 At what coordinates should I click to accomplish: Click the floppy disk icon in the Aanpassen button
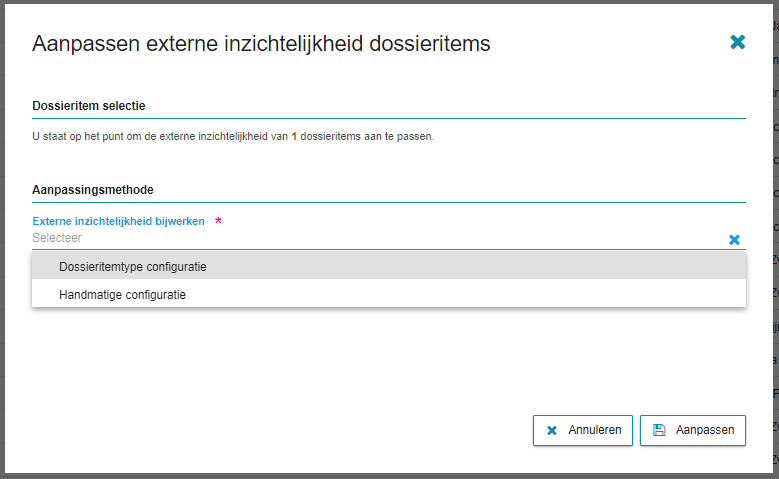click(x=659, y=431)
